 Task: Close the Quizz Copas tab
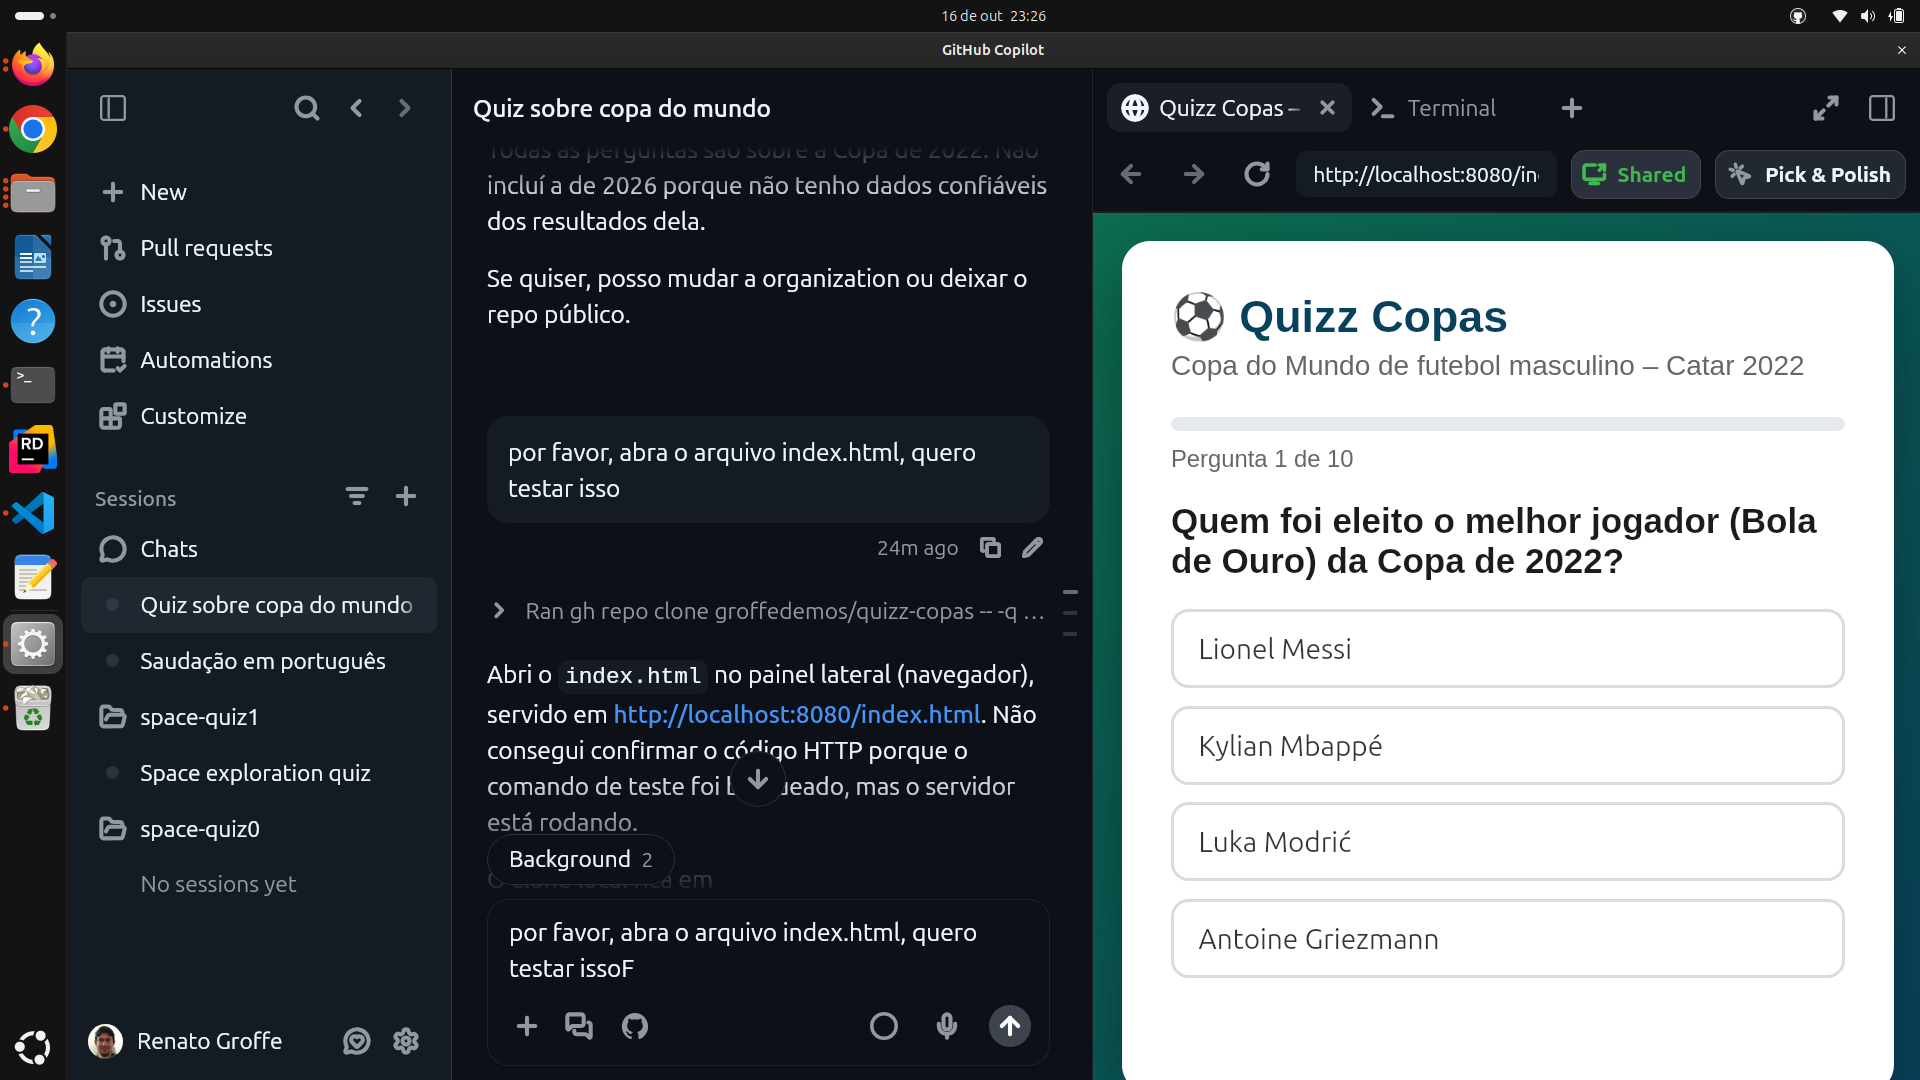coord(1327,107)
